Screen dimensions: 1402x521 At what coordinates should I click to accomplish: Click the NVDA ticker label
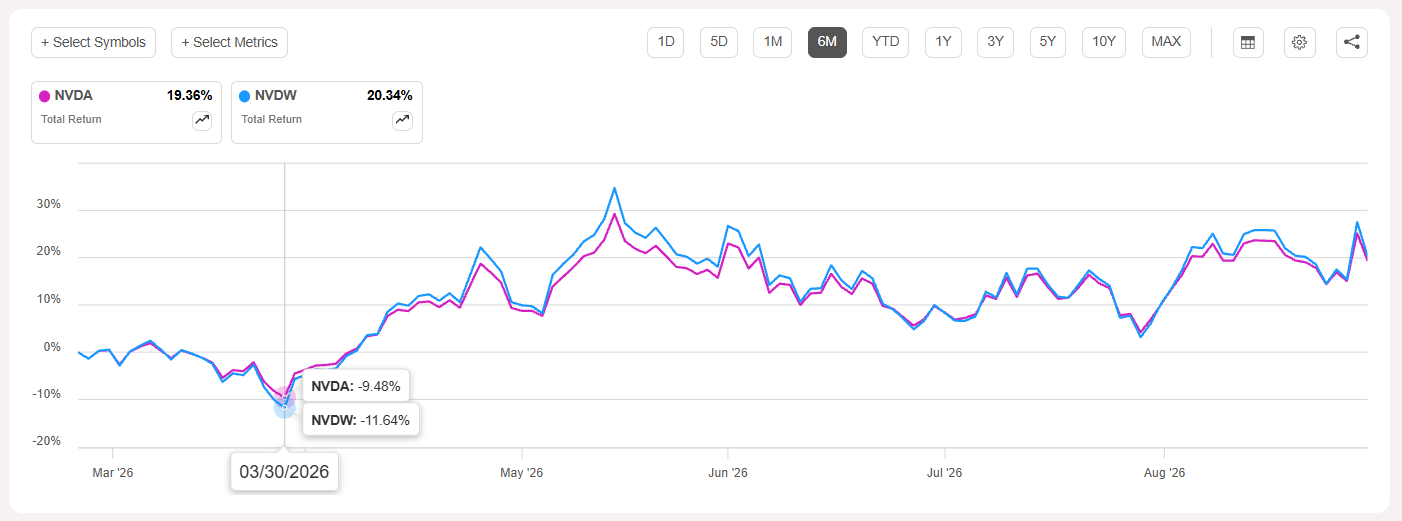[73, 96]
